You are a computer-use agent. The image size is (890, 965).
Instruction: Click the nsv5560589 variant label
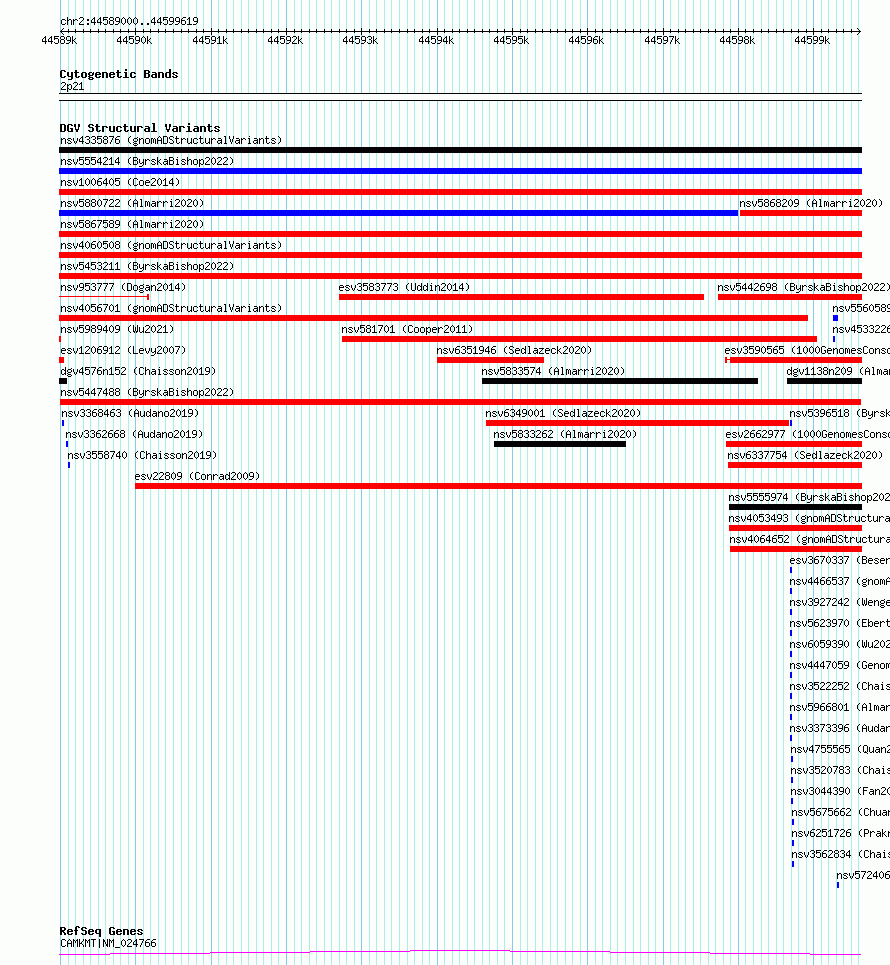[x=861, y=308]
